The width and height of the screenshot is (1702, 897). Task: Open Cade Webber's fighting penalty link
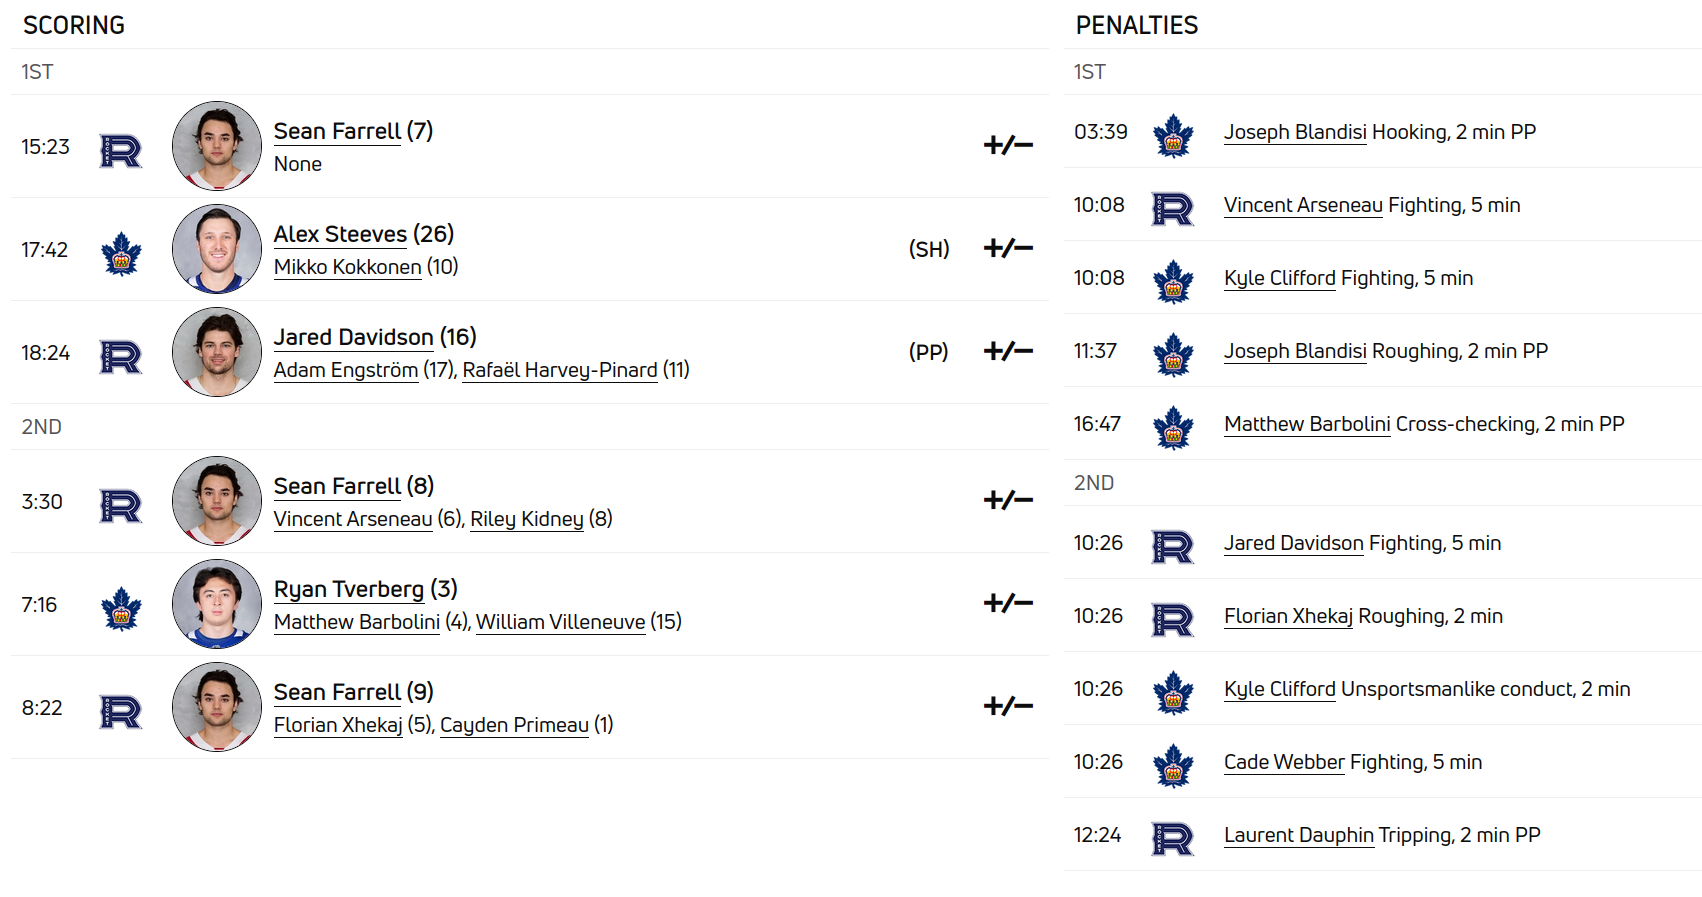coord(1284,763)
